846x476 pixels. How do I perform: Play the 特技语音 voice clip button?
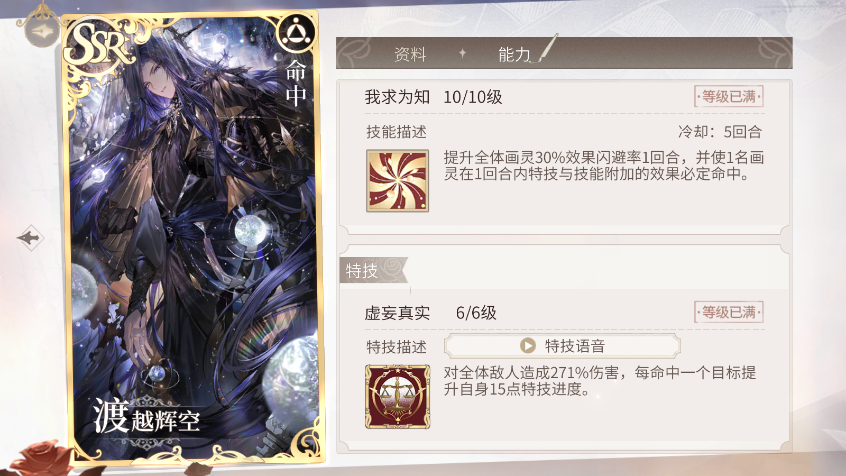[562, 345]
